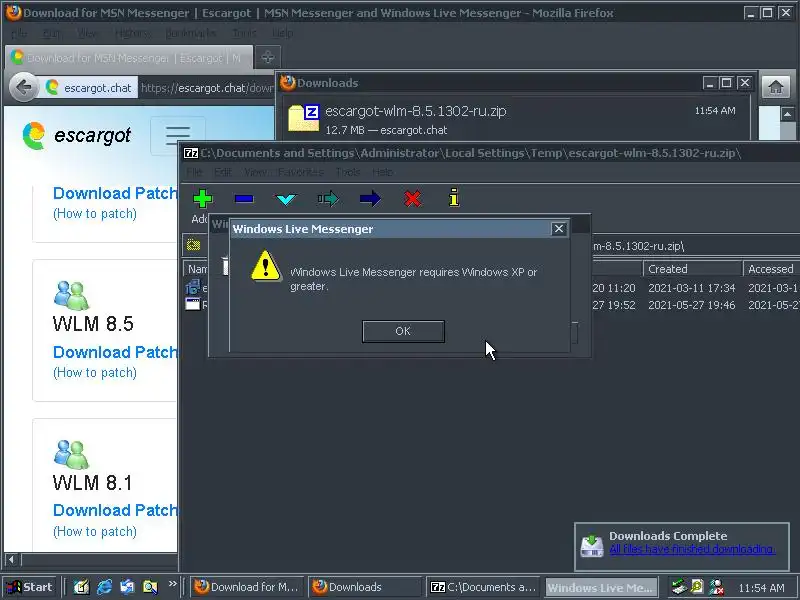
Task: Click OK in Windows Live Messenger dialog
Action: tap(403, 331)
